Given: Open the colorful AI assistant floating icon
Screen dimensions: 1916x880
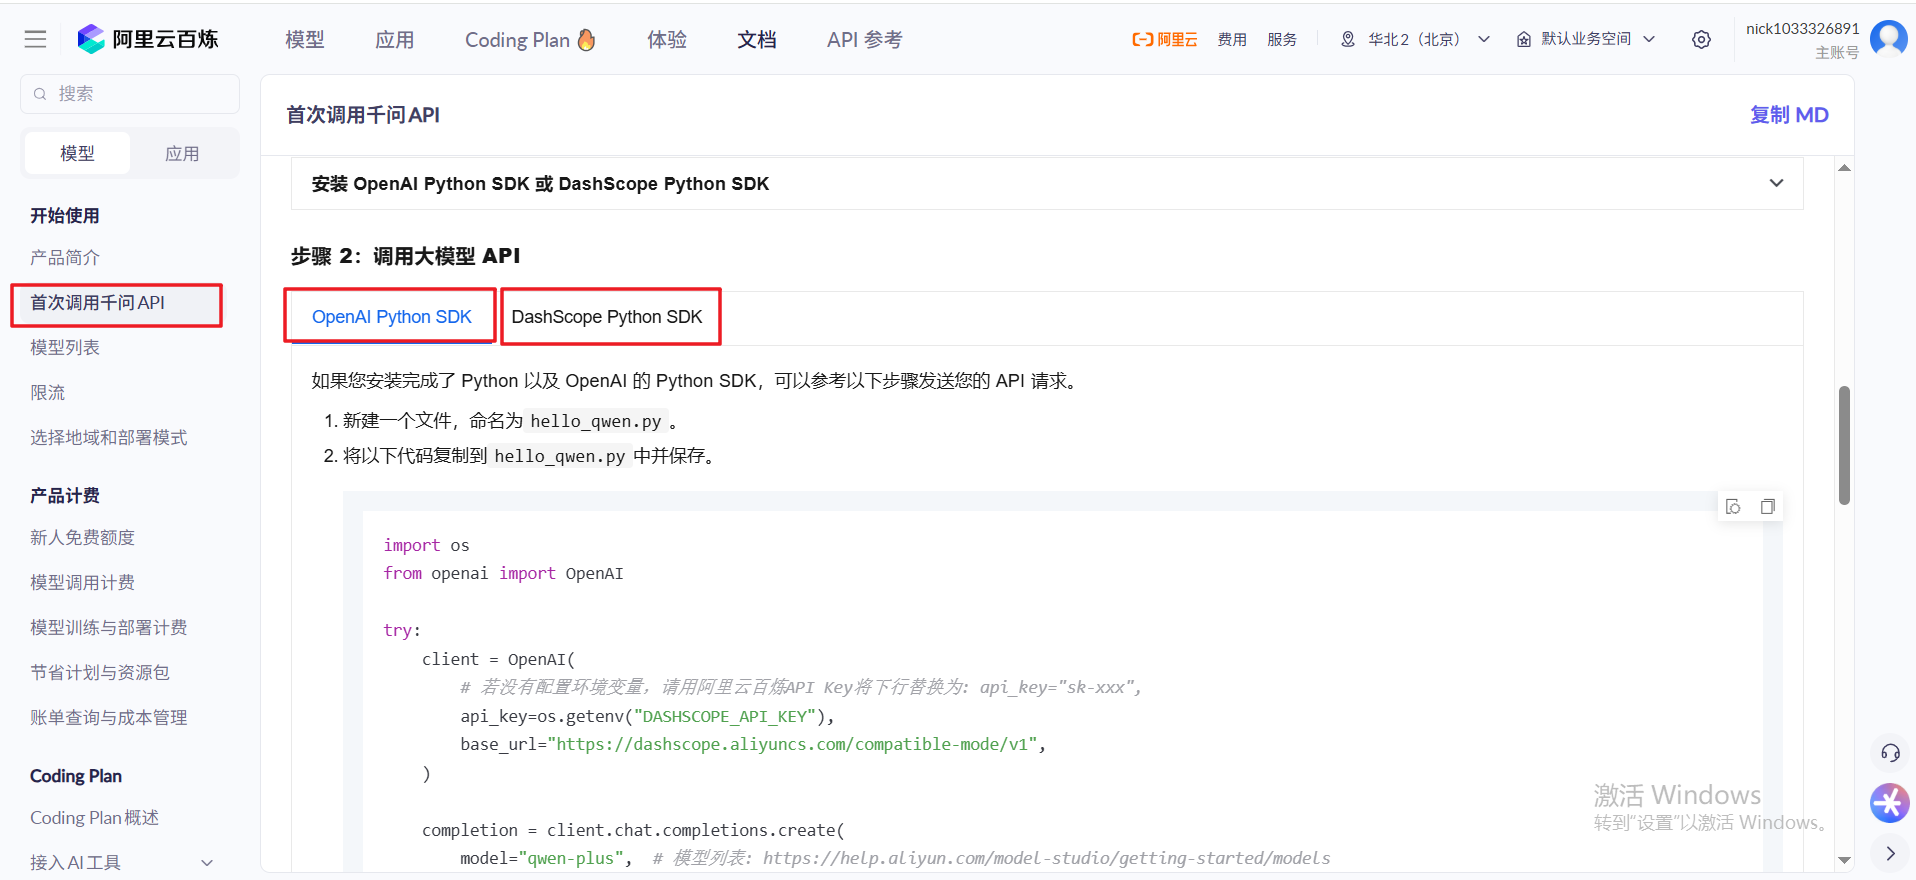Looking at the screenshot, I should point(1890,802).
